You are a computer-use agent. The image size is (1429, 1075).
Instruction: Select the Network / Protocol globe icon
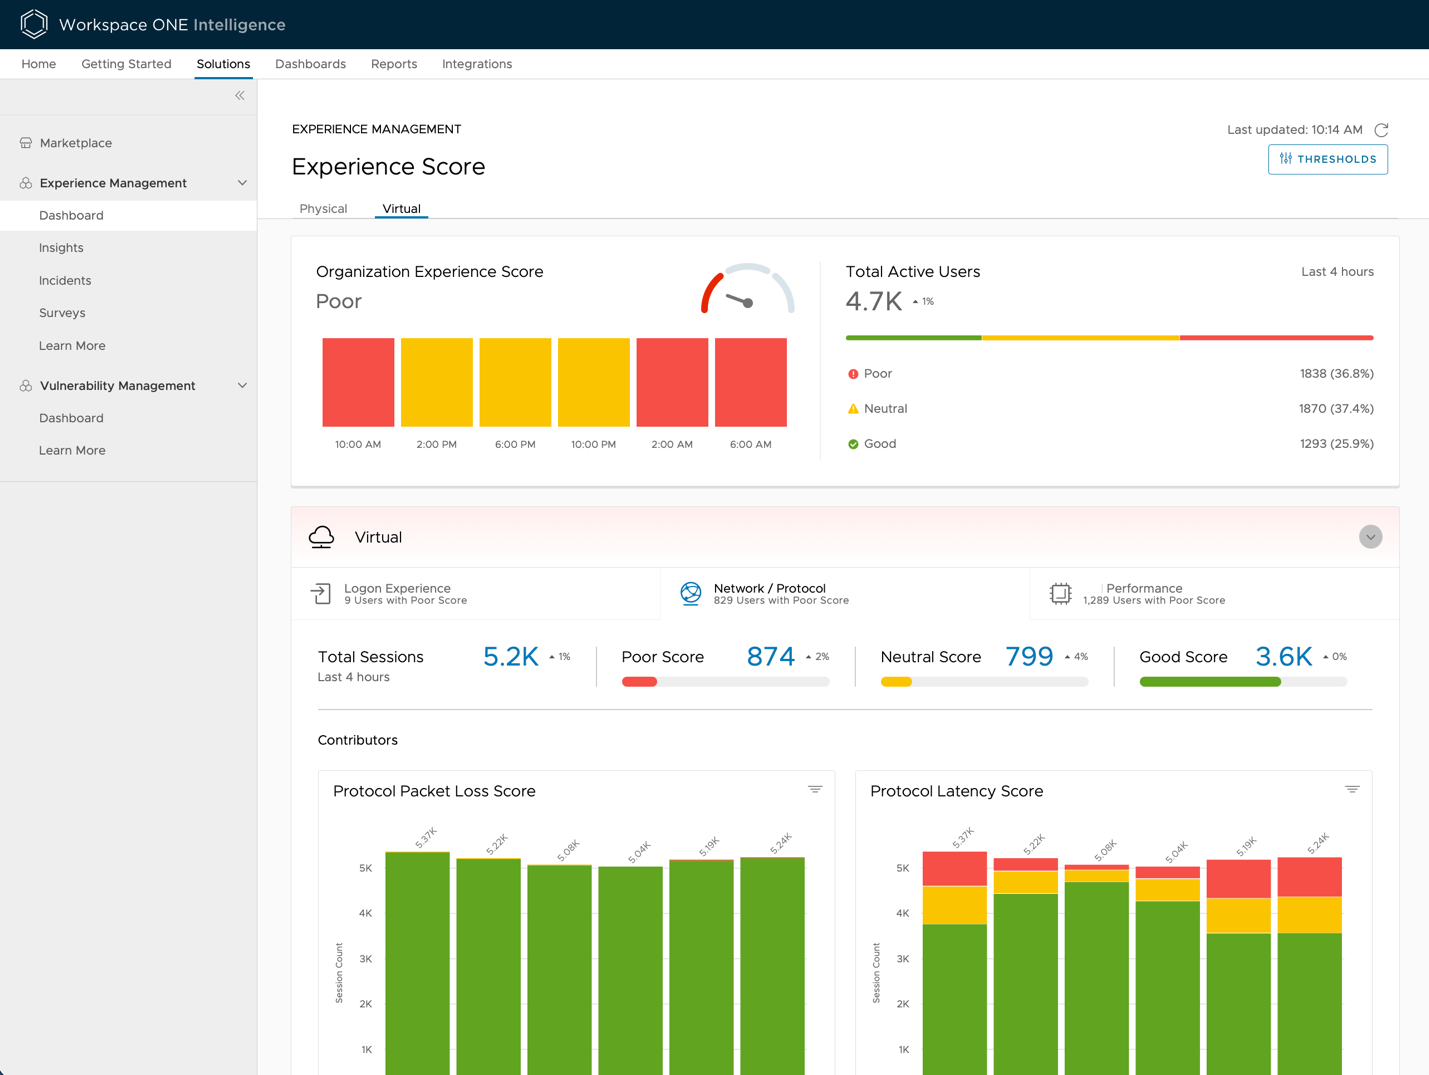pos(690,594)
